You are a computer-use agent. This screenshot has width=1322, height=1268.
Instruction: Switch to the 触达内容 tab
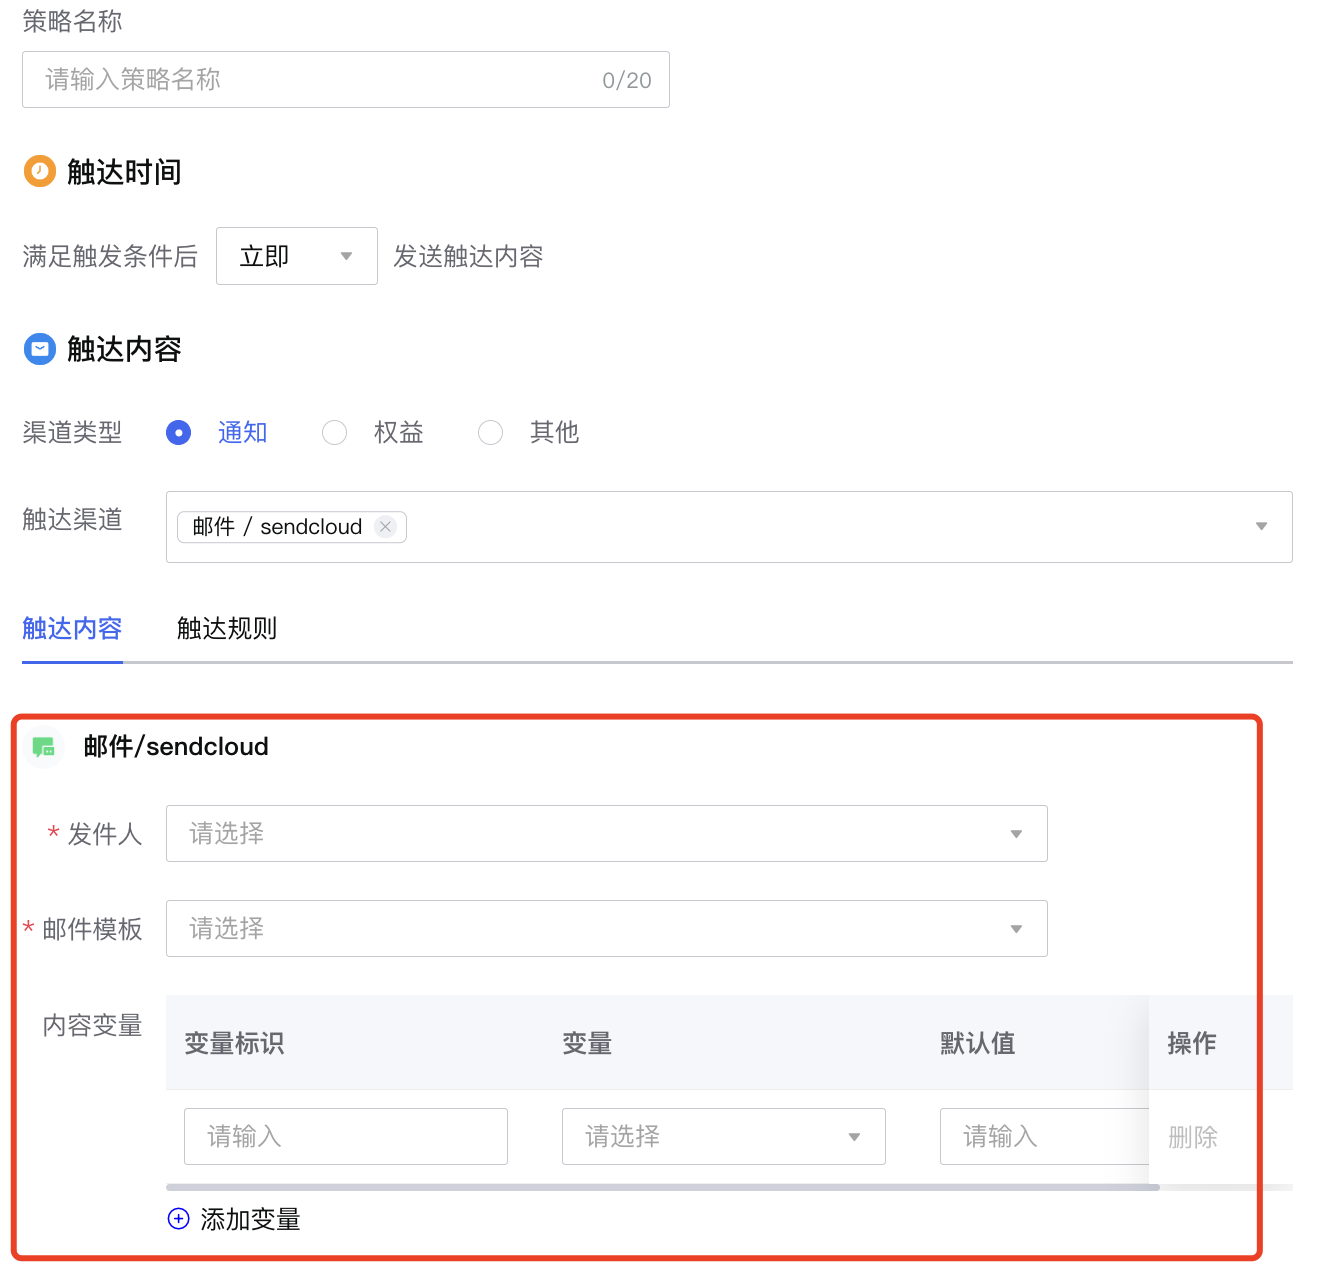point(72,628)
